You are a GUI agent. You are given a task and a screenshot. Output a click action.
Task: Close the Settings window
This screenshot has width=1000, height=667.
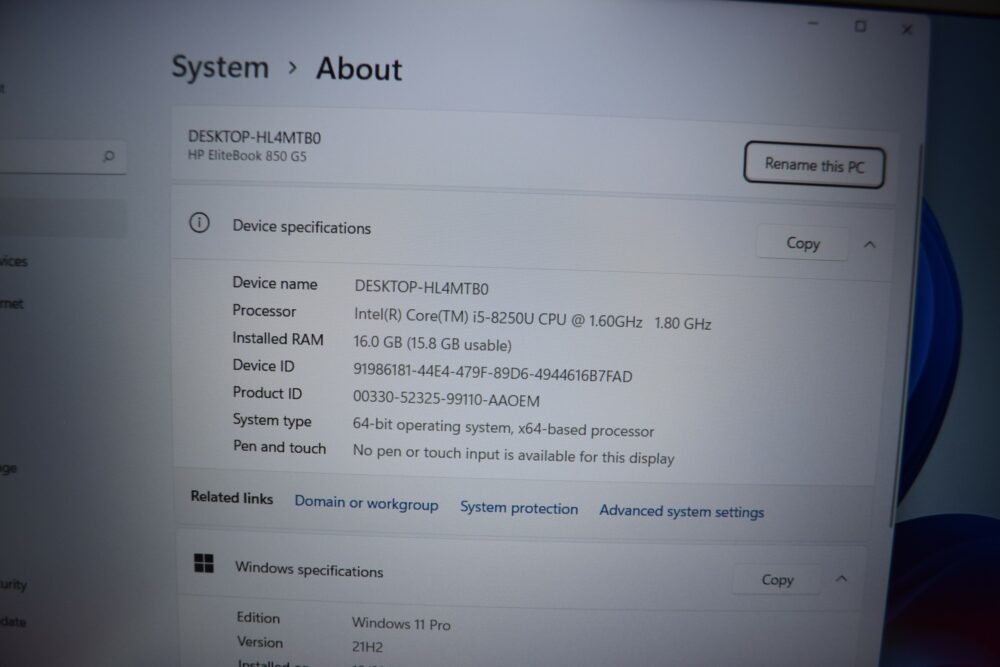point(906,29)
